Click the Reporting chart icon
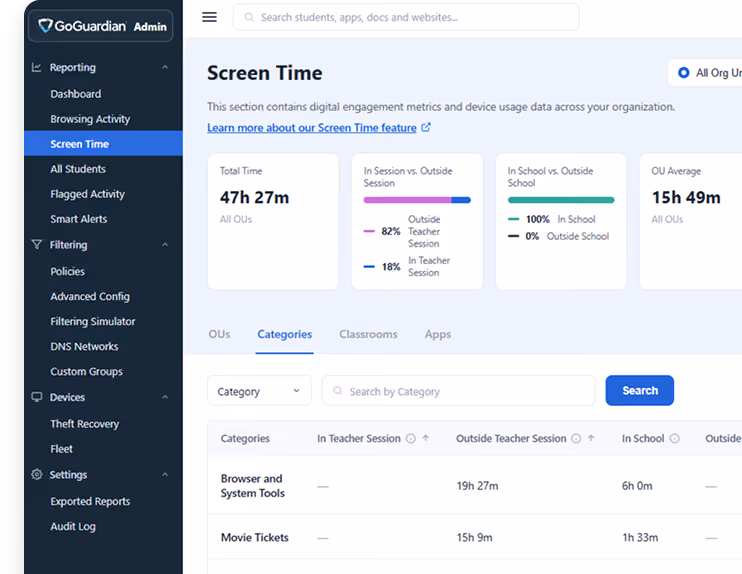The height and width of the screenshot is (574, 742). [36, 67]
